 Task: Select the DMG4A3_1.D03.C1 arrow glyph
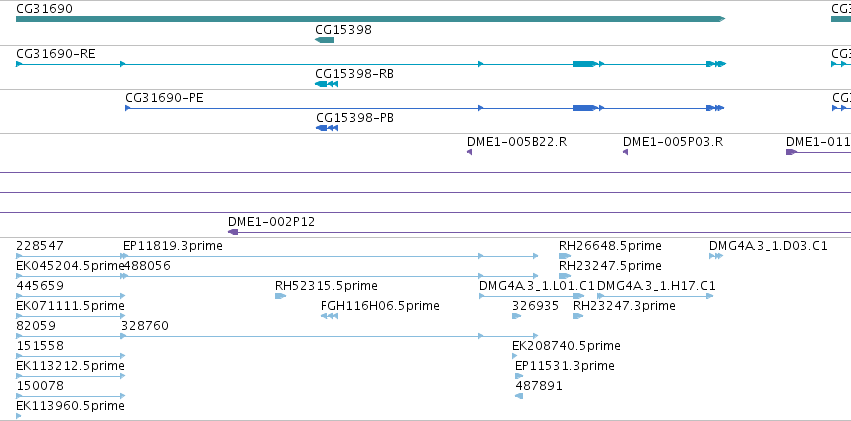pyautogui.click(x=716, y=256)
